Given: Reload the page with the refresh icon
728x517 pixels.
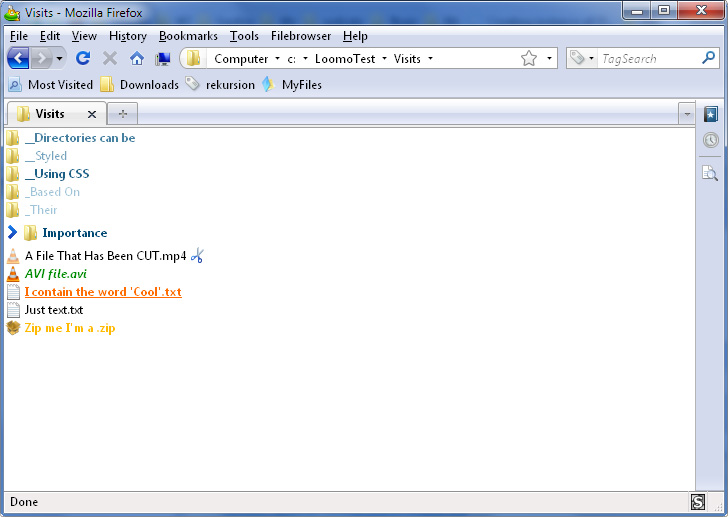Looking at the screenshot, I should point(83,58).
